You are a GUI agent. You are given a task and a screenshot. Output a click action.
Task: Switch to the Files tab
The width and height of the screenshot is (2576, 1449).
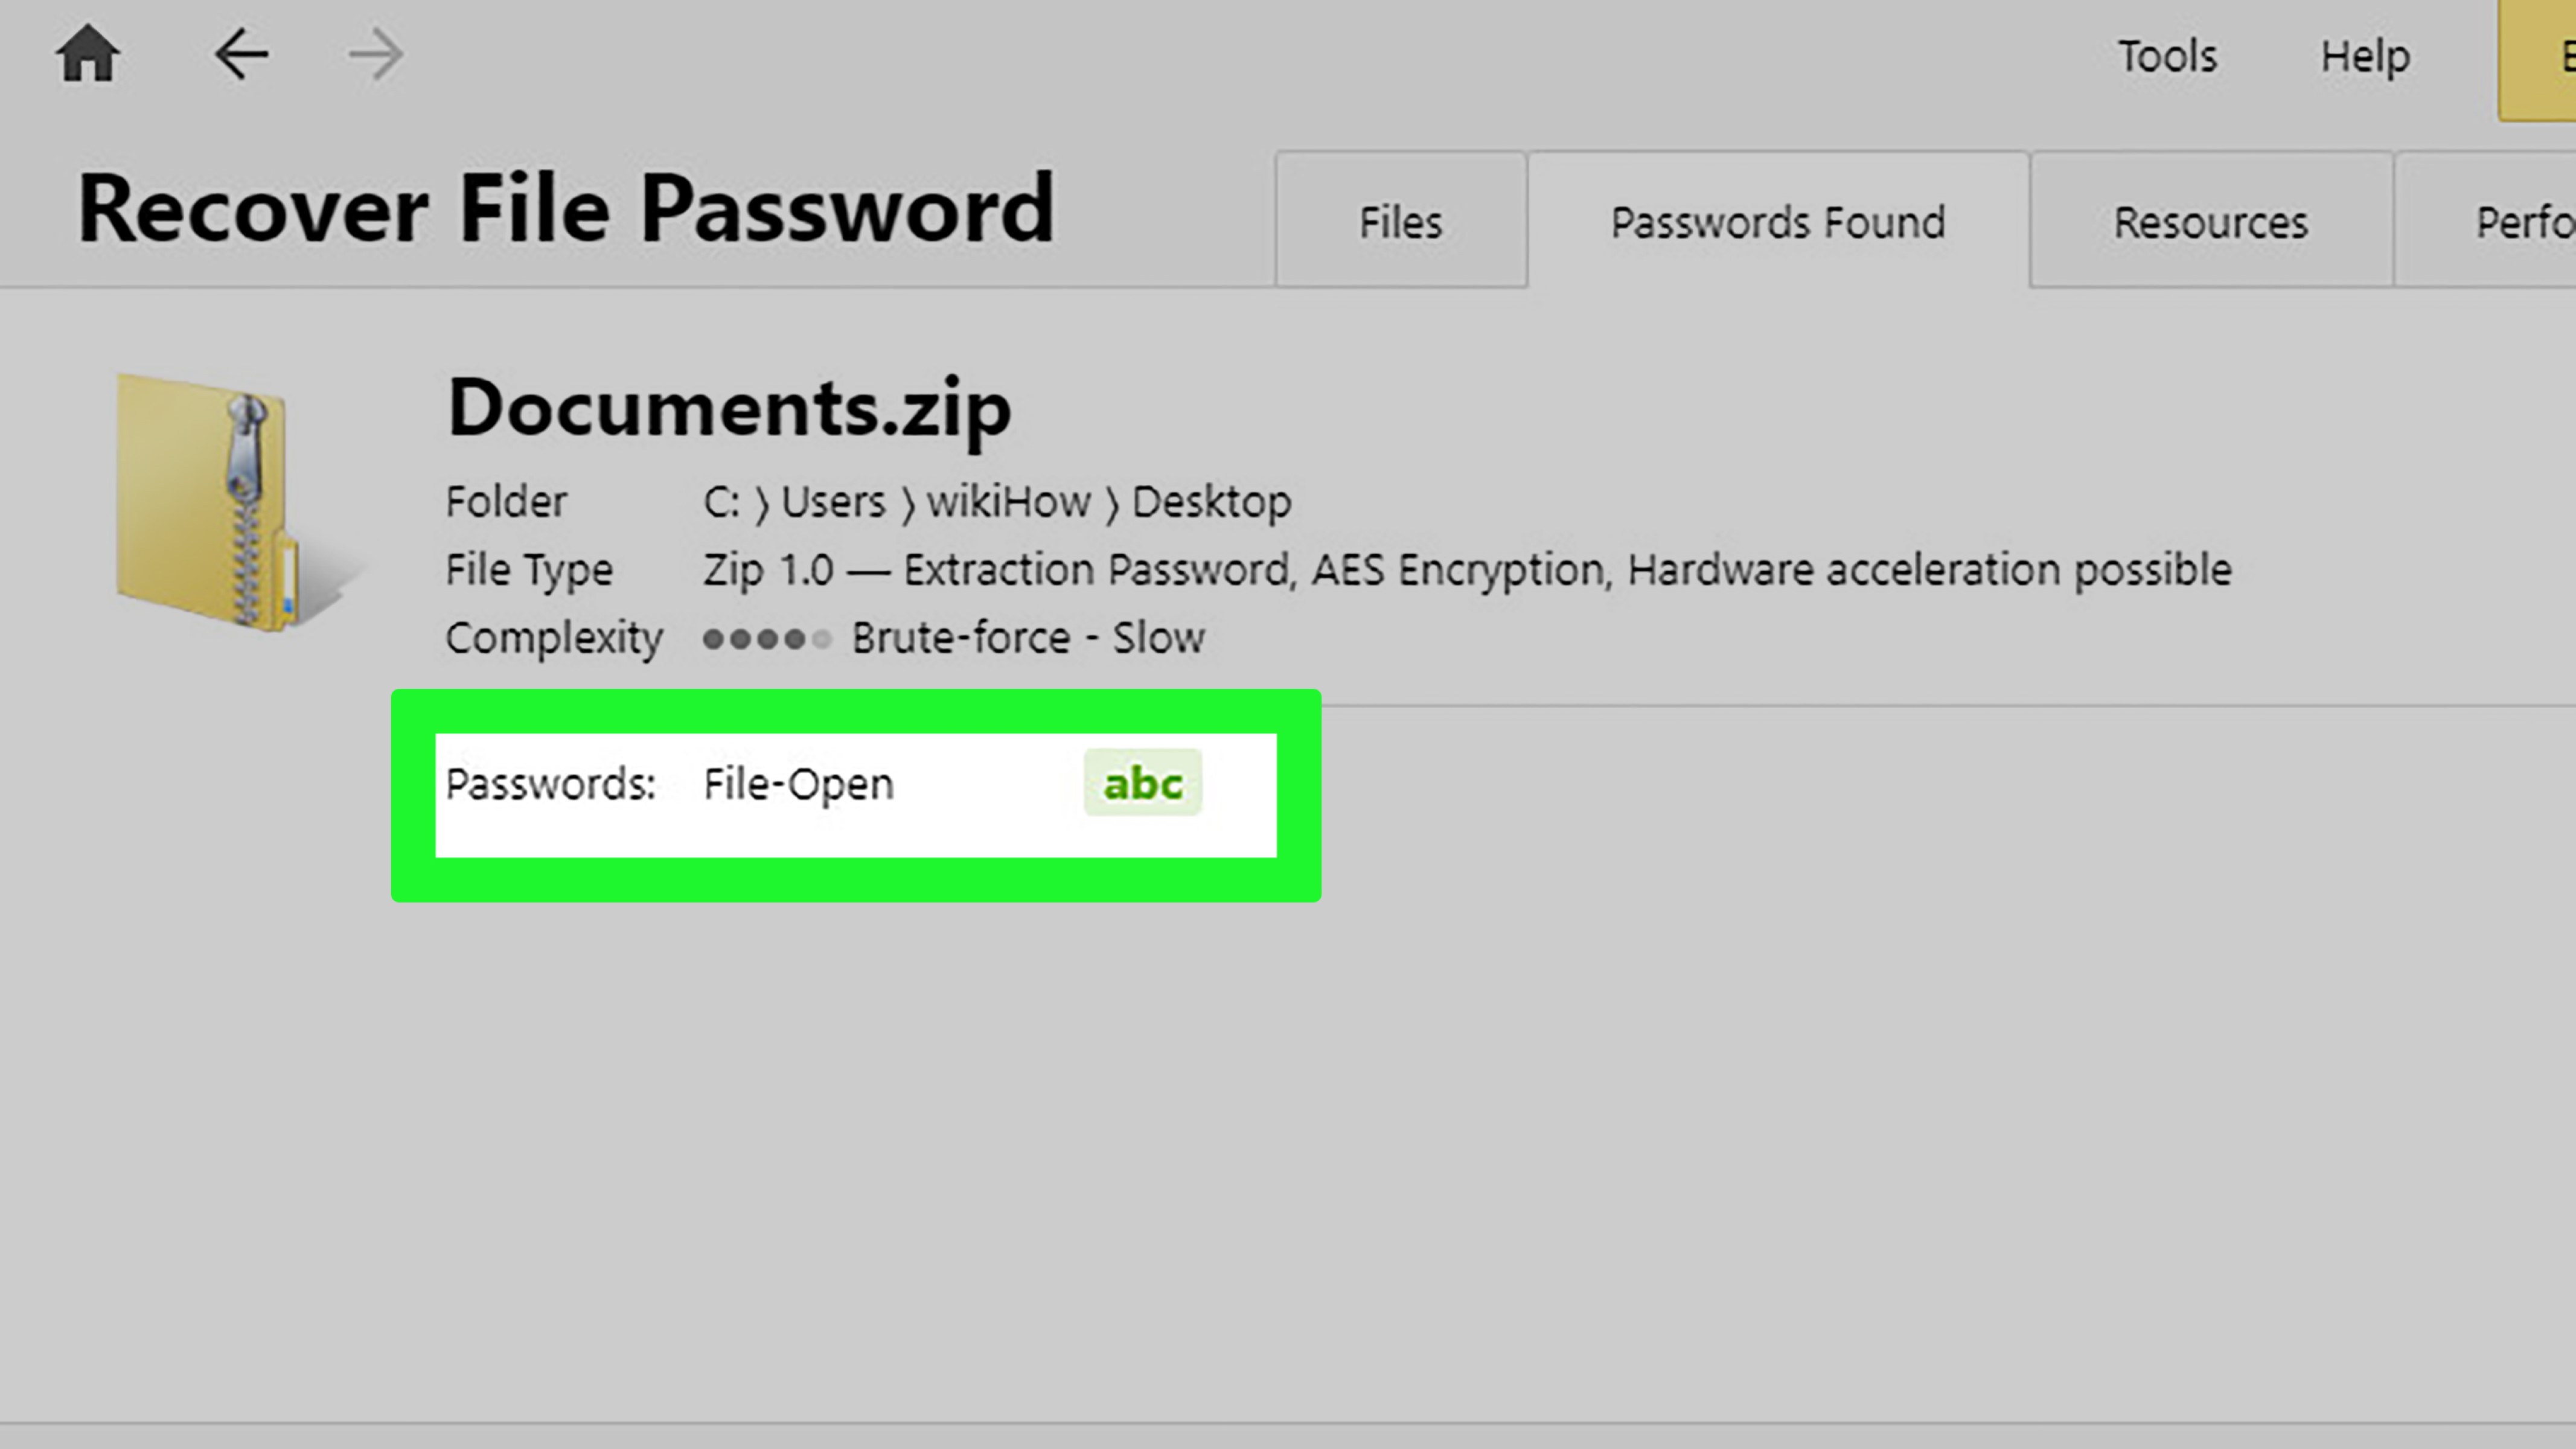coord(1399,221)
